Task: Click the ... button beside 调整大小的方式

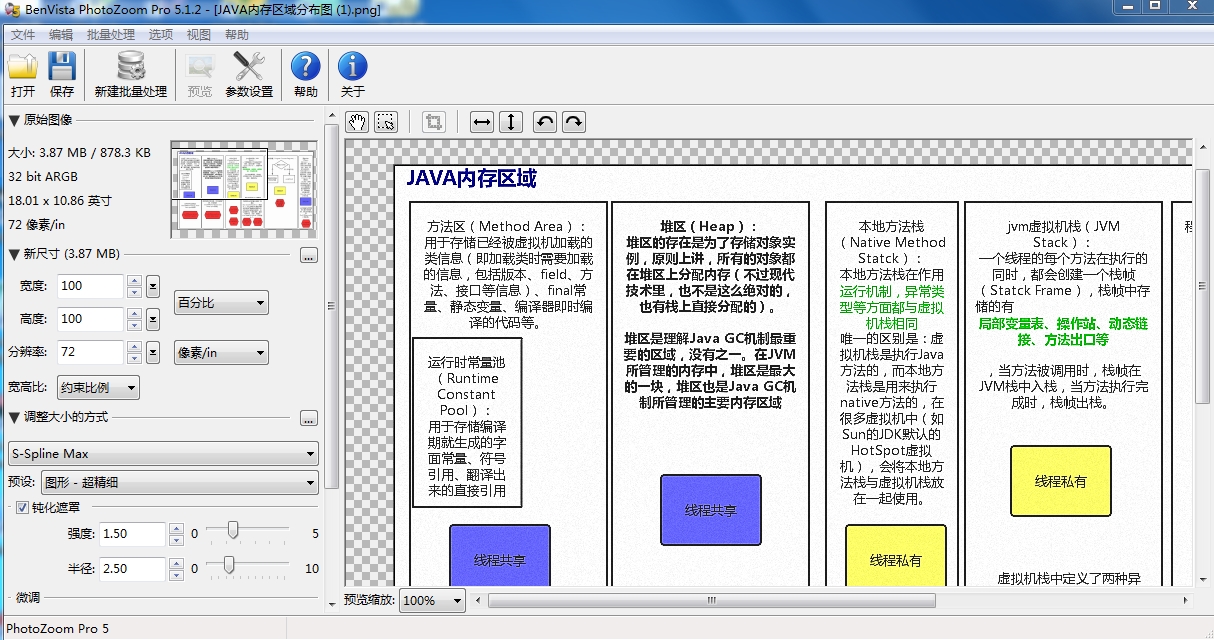Action: pyautogui.click(x=309, y=419)
